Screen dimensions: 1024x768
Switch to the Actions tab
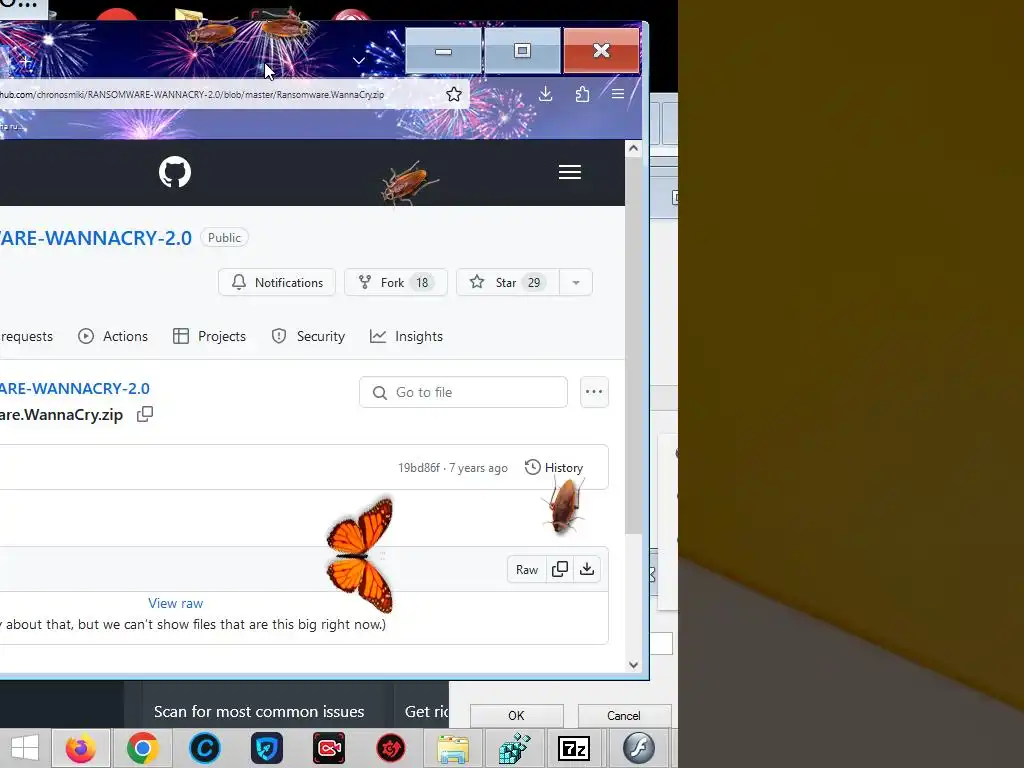[113, 336]
